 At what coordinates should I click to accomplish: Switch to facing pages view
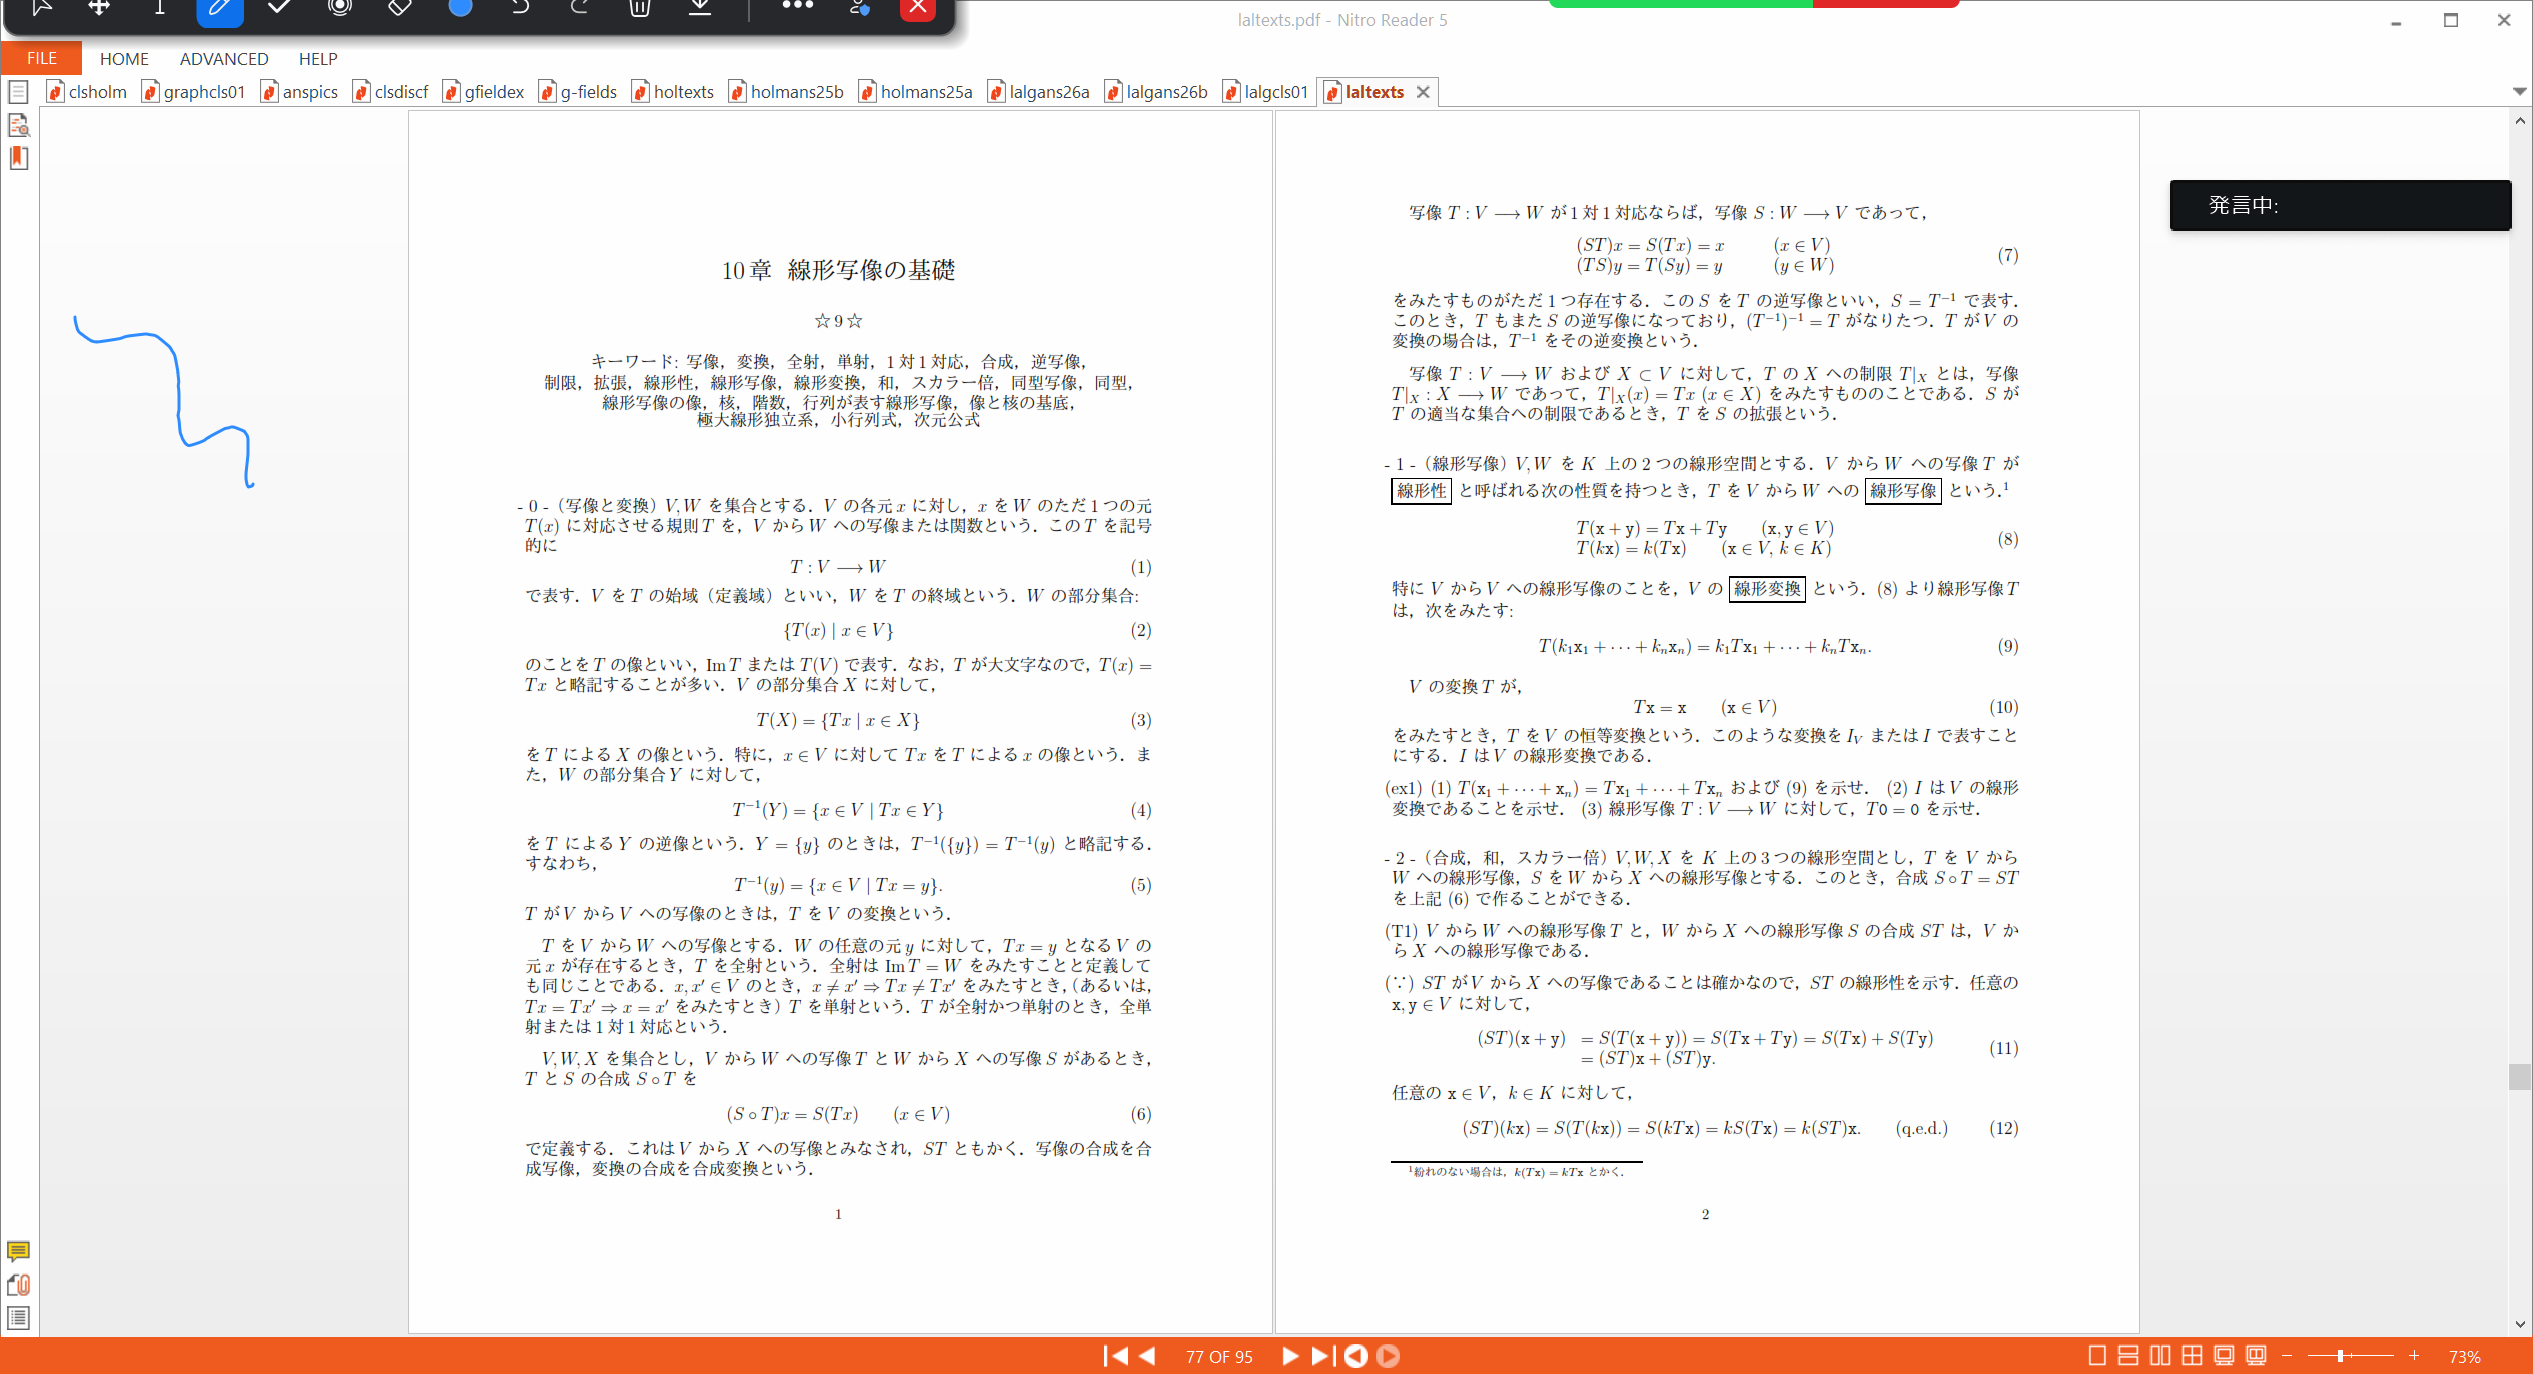click(2160, 1356)
